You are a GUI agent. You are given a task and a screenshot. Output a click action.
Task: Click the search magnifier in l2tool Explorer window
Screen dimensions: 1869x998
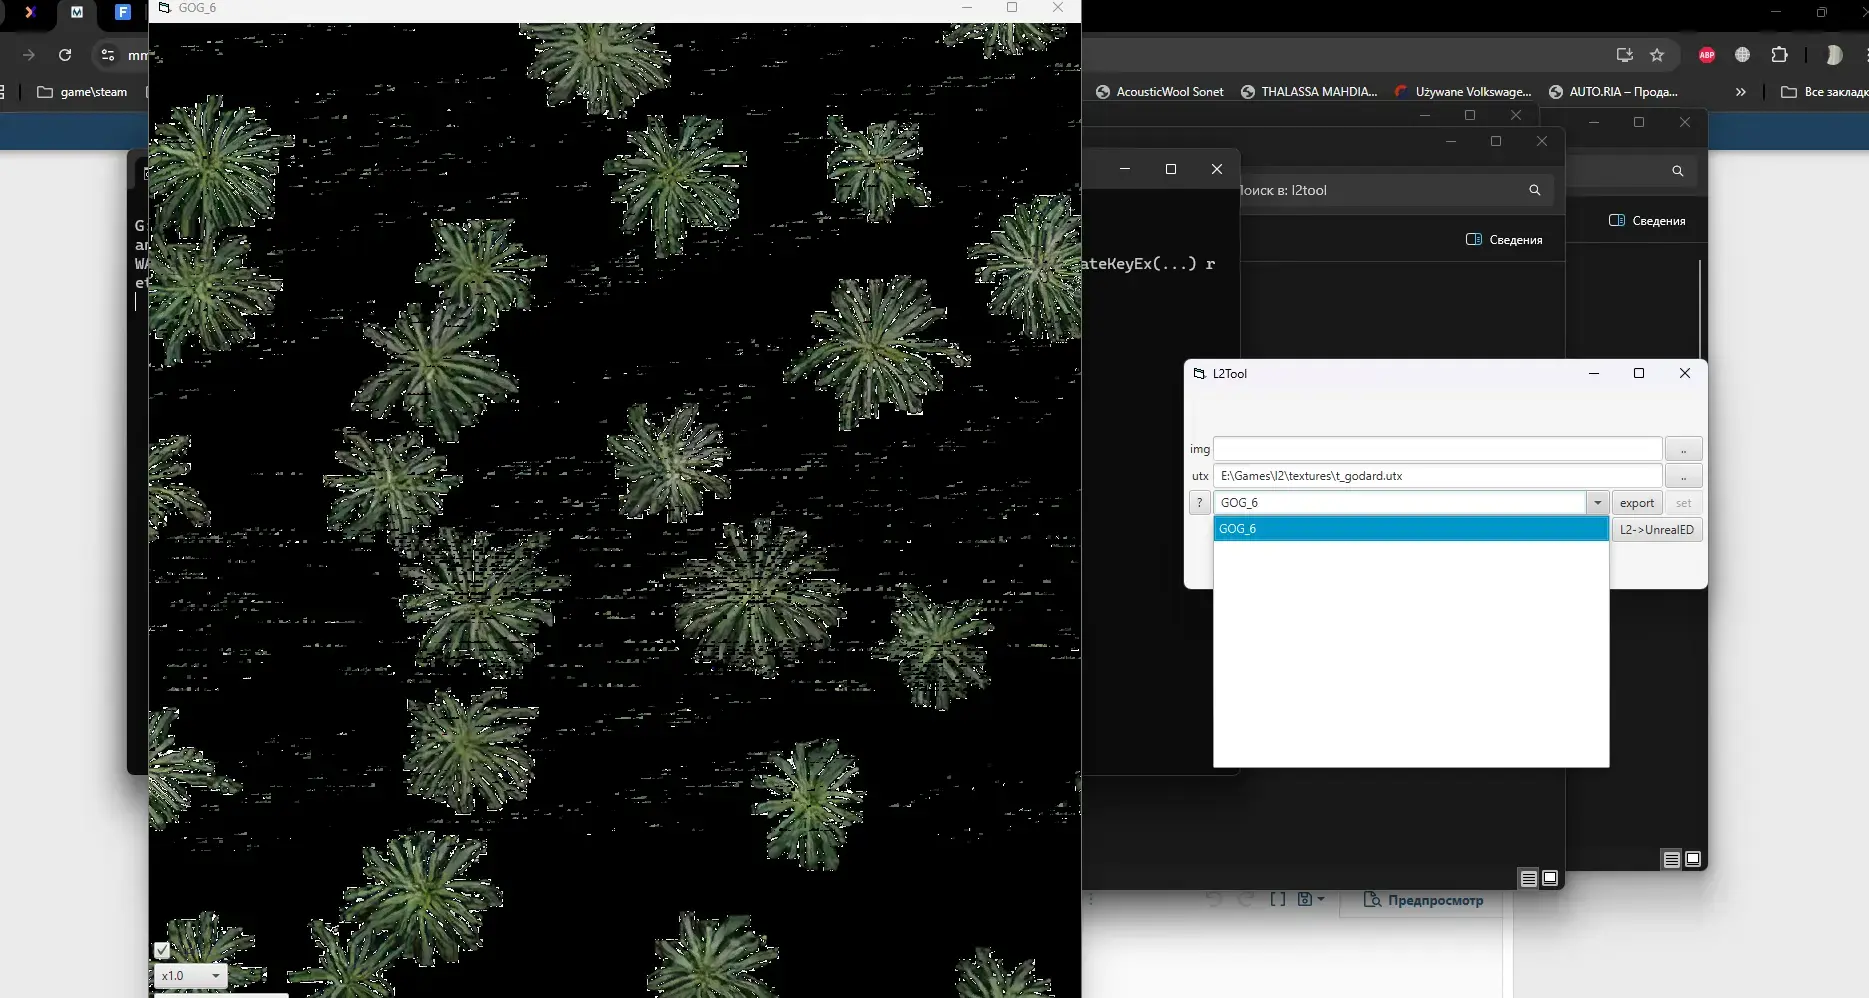(x=1534, y=190)
